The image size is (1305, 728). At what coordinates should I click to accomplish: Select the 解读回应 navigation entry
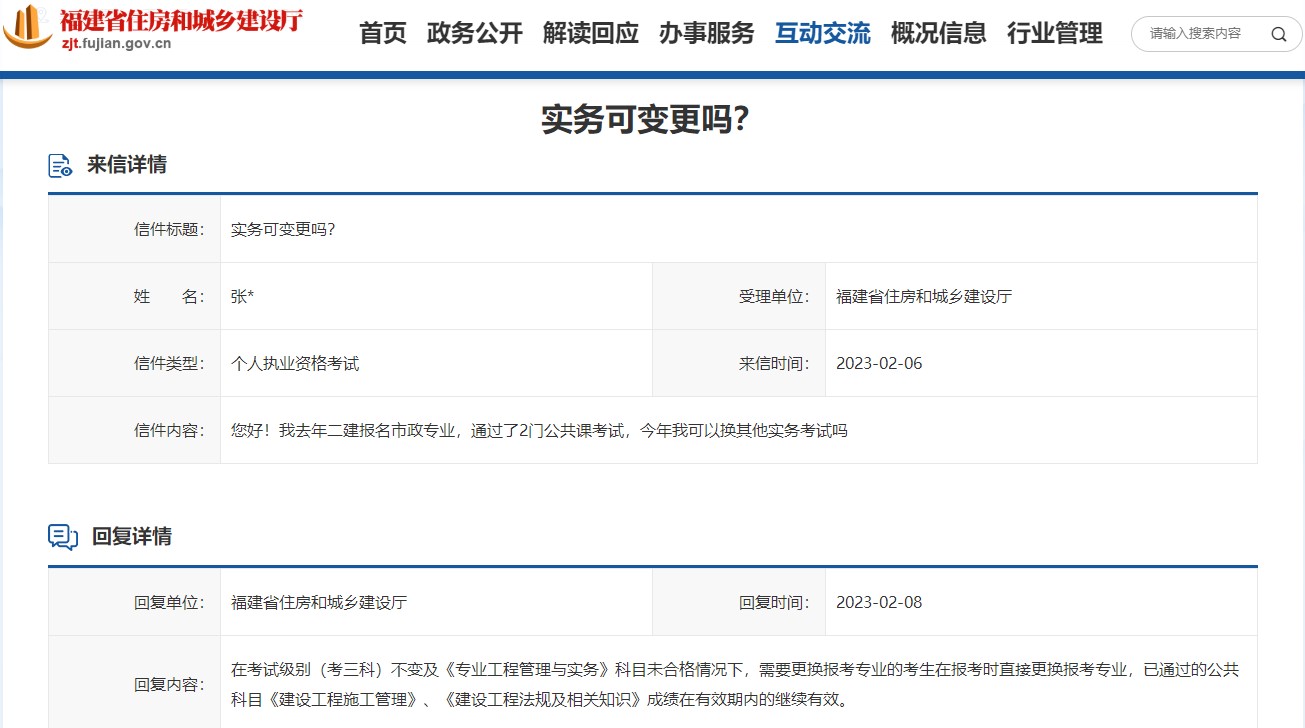pos(591,33)
